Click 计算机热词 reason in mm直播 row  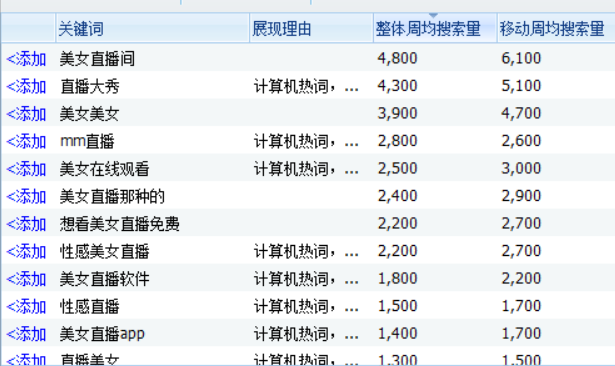[x=306, y=142]
